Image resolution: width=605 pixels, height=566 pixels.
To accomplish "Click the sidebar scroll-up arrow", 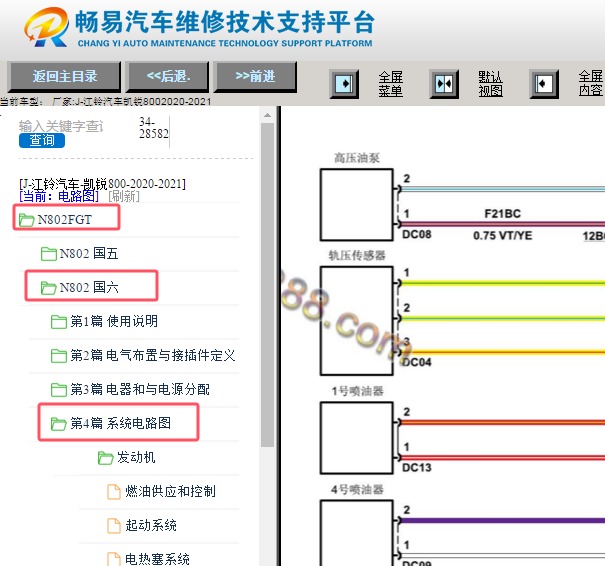I will 267,115.
